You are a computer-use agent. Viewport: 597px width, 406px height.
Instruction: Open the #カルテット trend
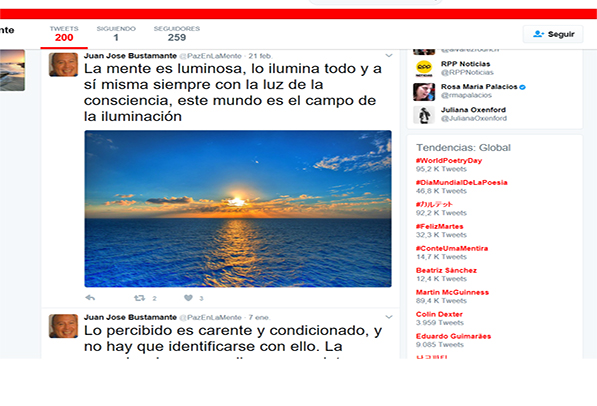[434, 204]
